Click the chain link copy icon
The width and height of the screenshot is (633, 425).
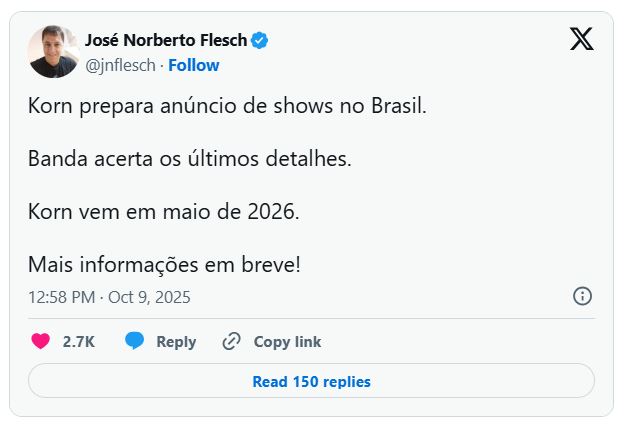232,341
